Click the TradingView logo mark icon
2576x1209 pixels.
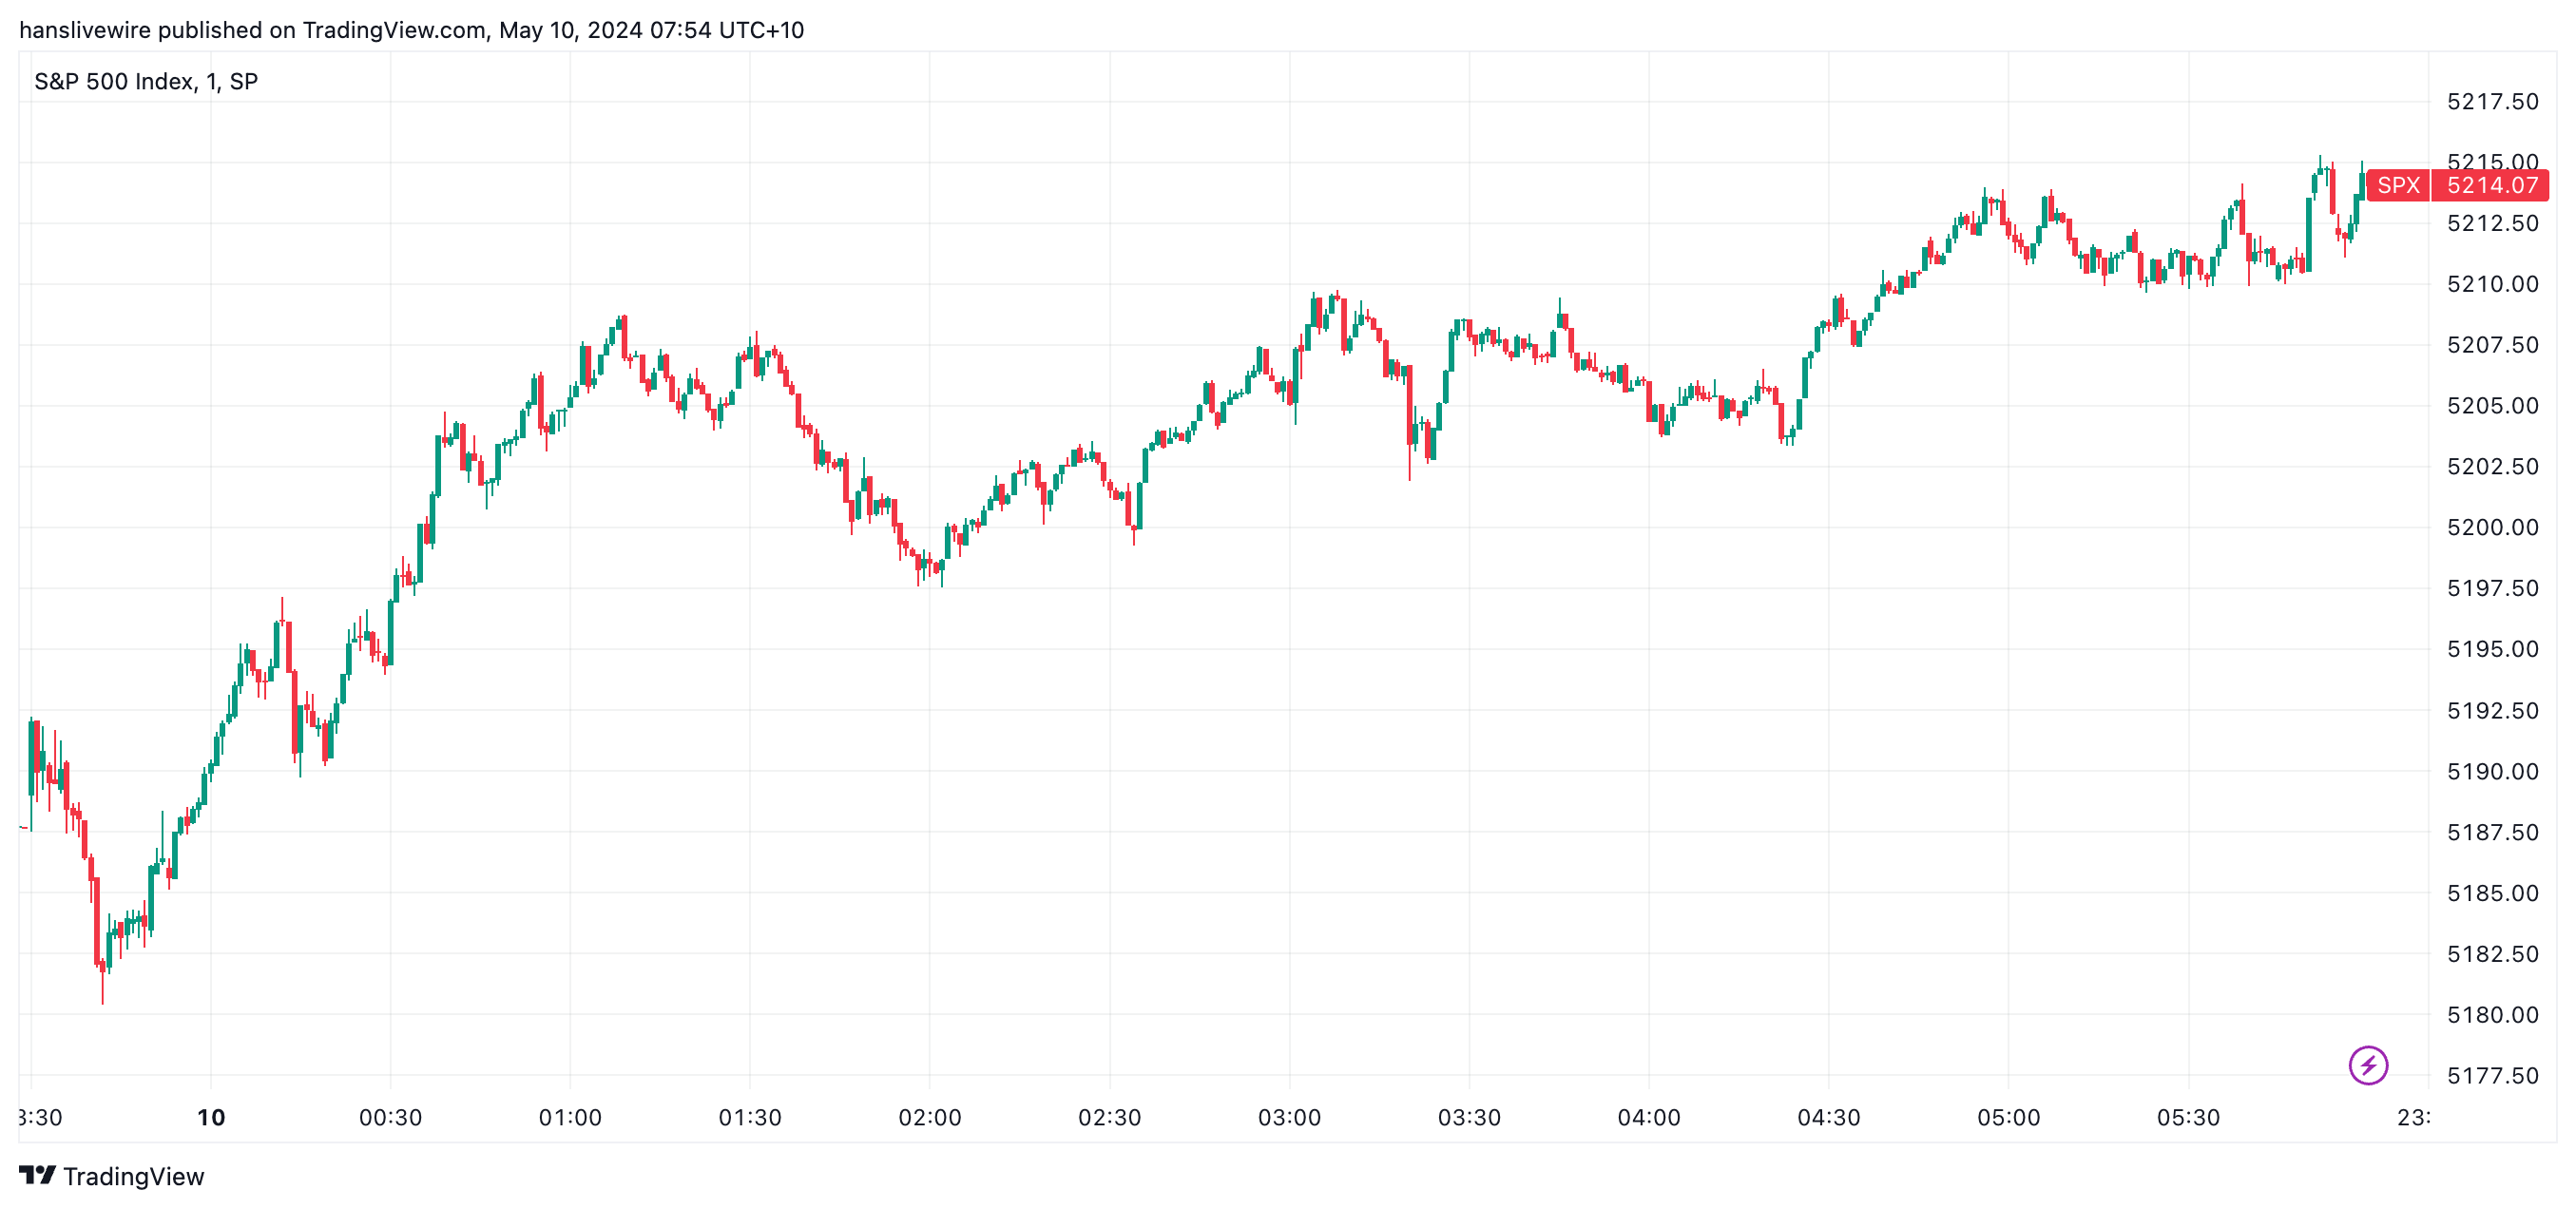37,1175
